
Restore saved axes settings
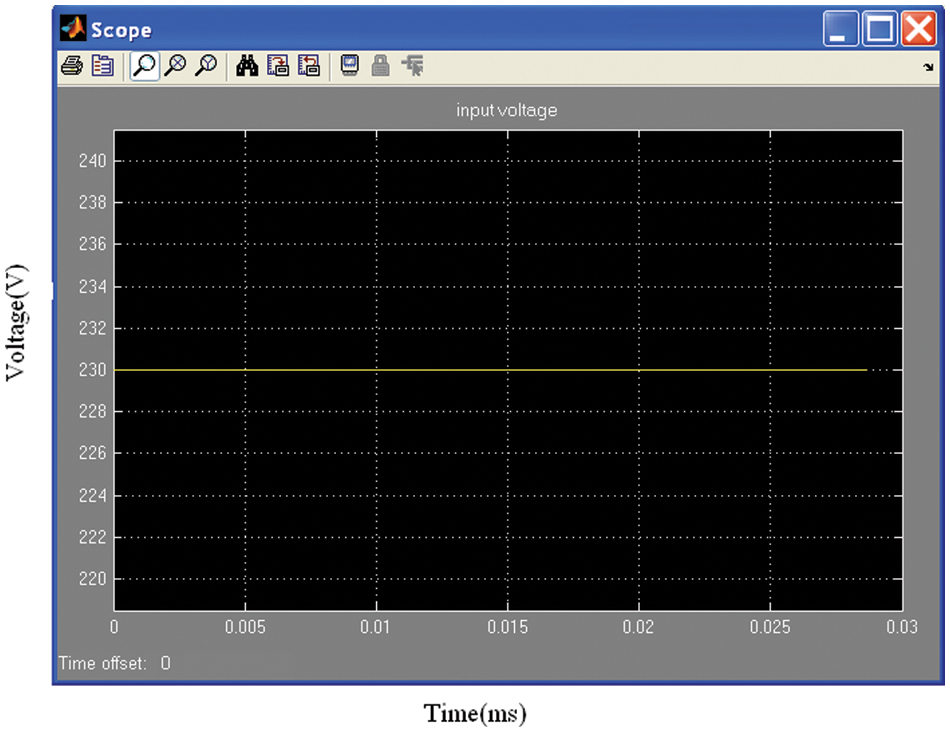pyautogui.click(x=309, y=67)
